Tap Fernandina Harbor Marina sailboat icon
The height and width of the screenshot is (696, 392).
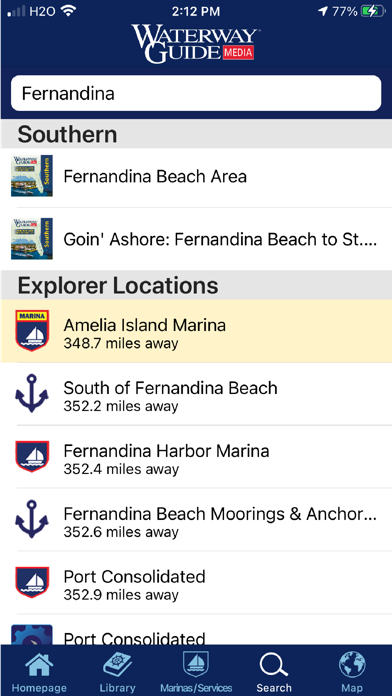(32, 456)
